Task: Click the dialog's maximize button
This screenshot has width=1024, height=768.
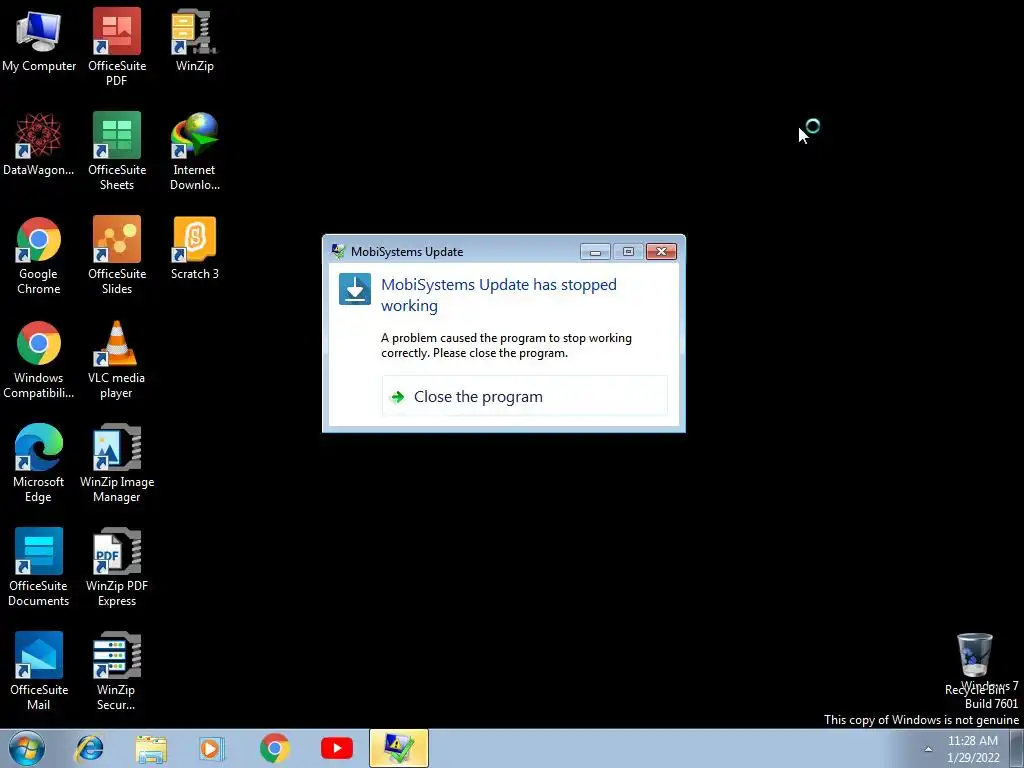Action: click(x=628, y=251)
